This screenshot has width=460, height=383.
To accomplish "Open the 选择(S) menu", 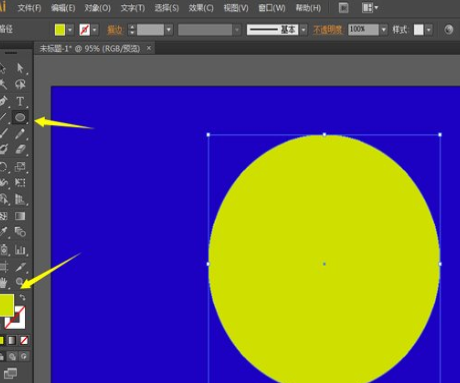I will click(167, 8).
